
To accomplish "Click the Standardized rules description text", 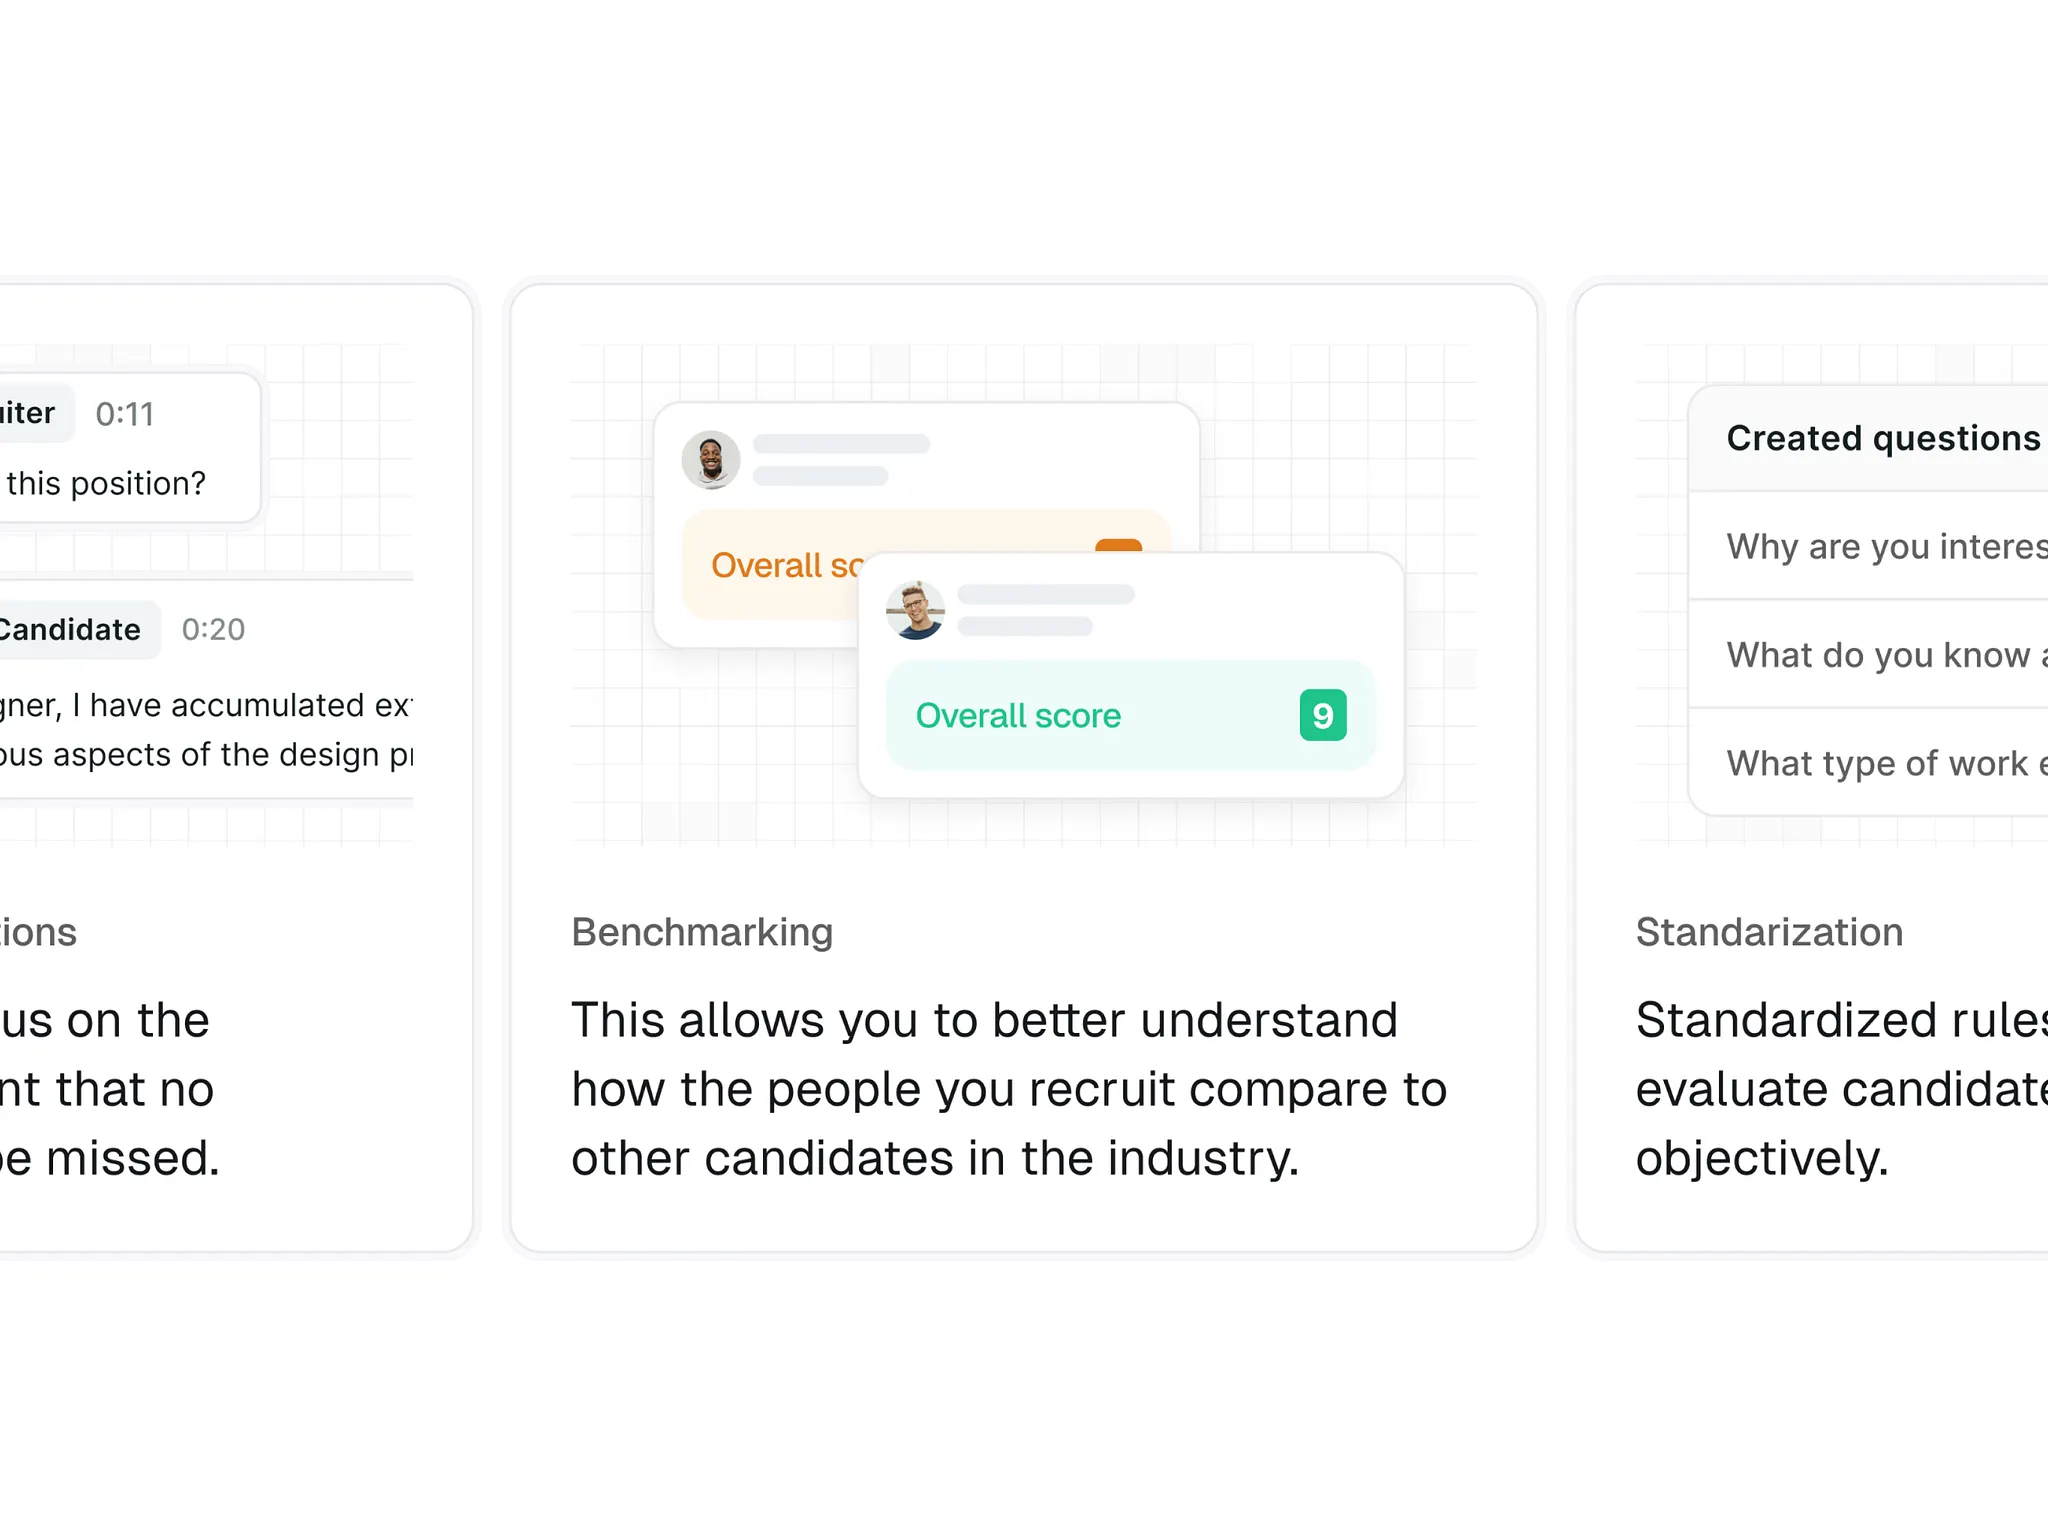I will click(x=1842, y=1089).
